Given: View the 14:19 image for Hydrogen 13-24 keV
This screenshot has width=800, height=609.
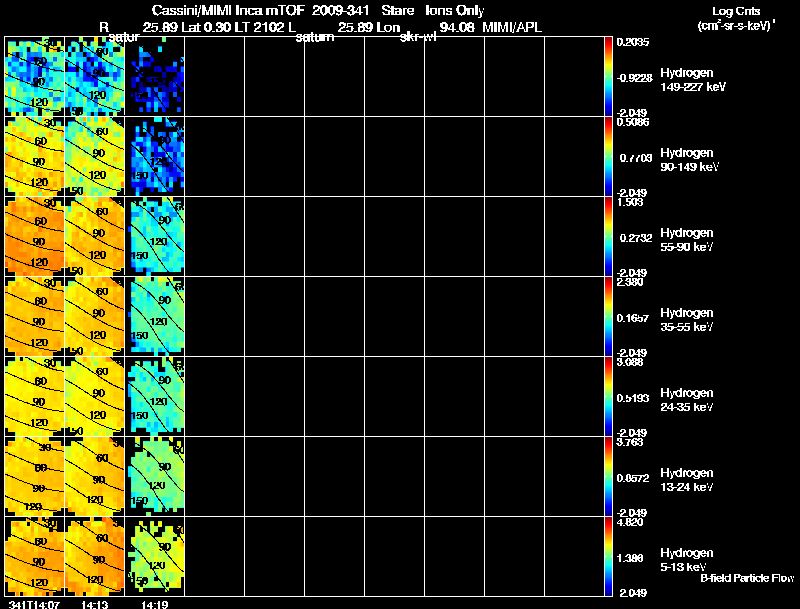Looking at the screenshot, I should 155,476.
